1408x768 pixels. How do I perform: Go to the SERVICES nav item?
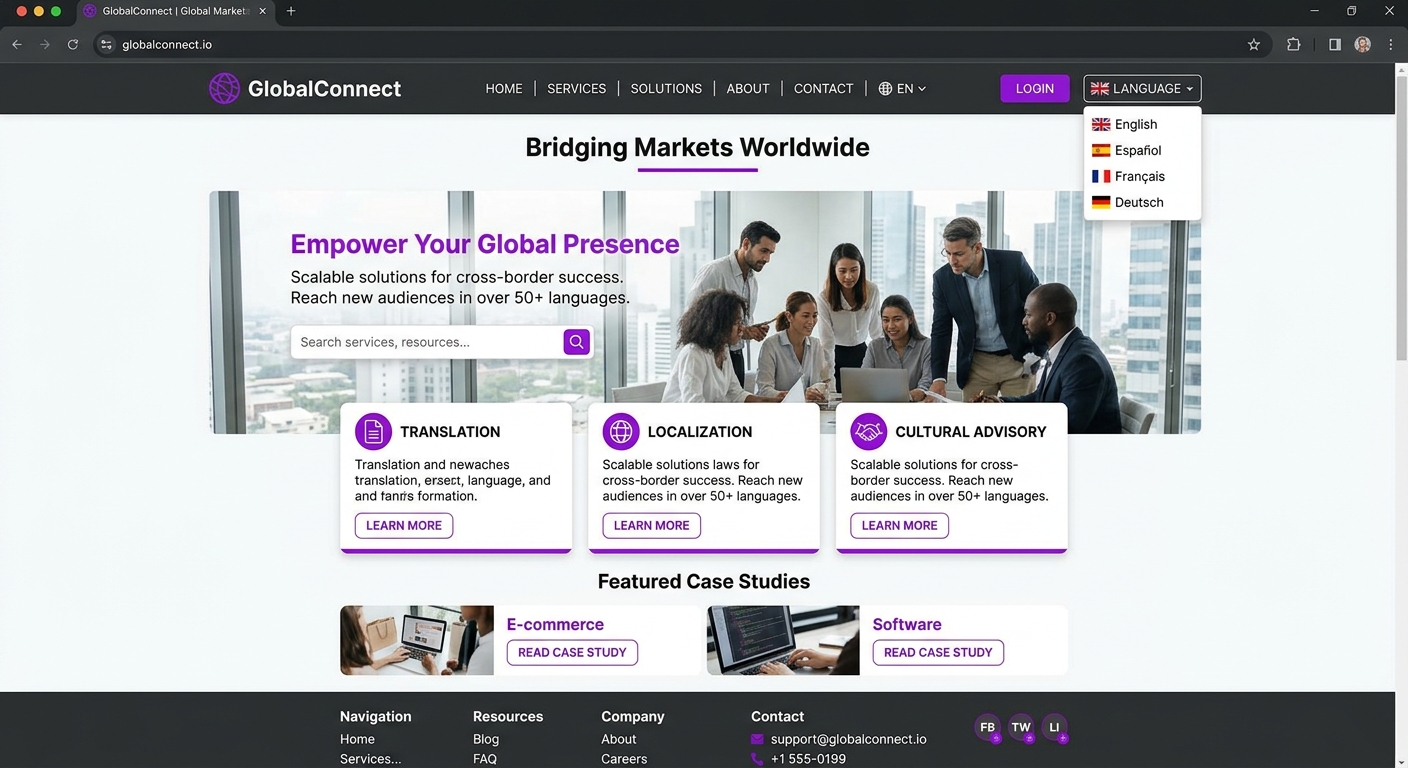coord(576,88)
